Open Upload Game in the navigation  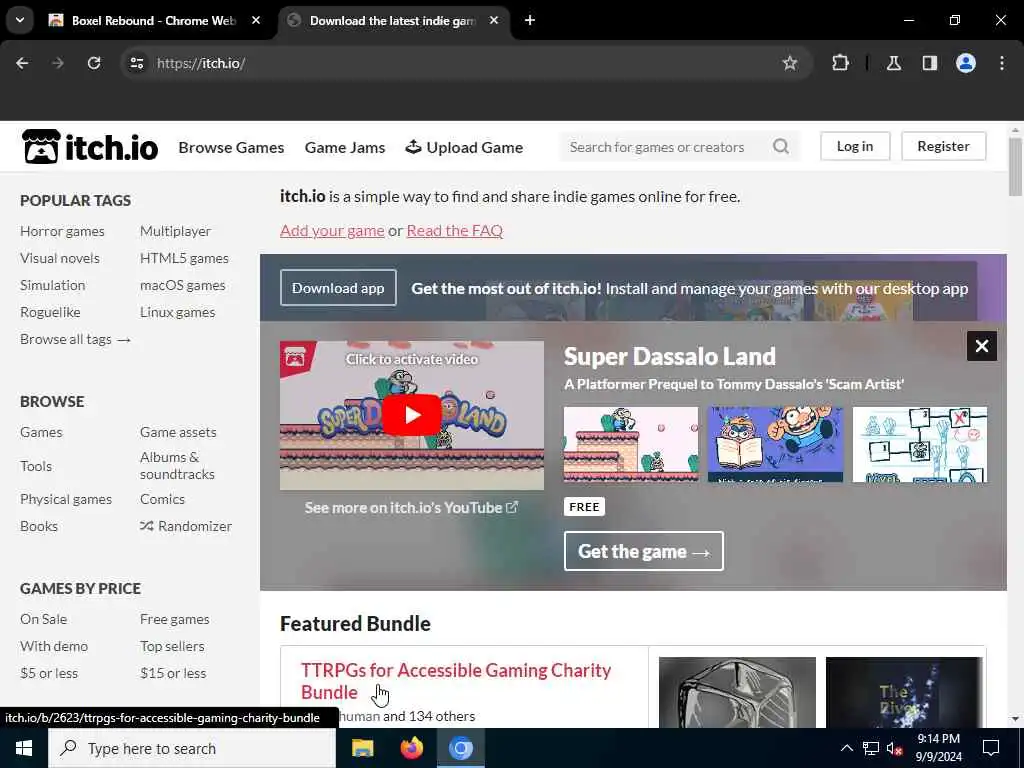[464, 148]
